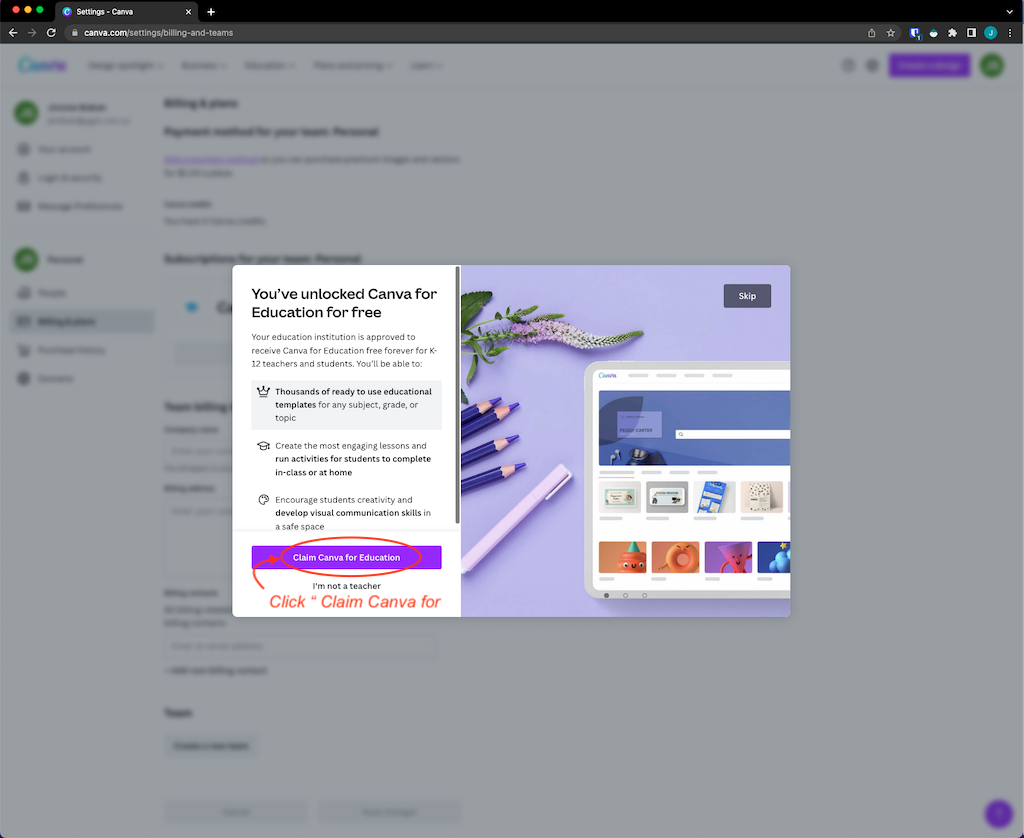The height and width of the screenshot is (838, 1024).
Task: Select the palette icon beside students creativity
Action: pyautogui.click(x=263, y=500)
